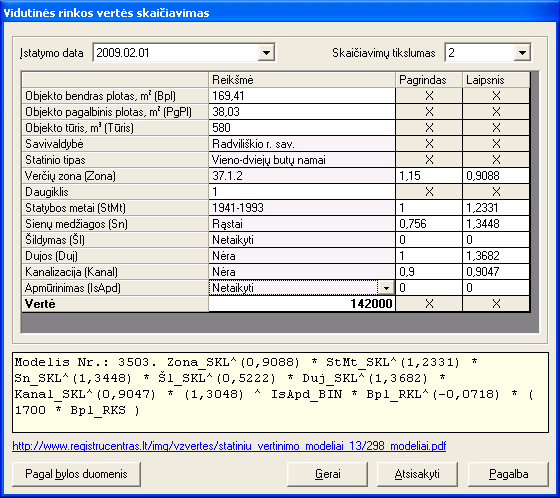
Task: Click the Pagrindas column header
Action: pyautogui.click(x=429, y=80)
